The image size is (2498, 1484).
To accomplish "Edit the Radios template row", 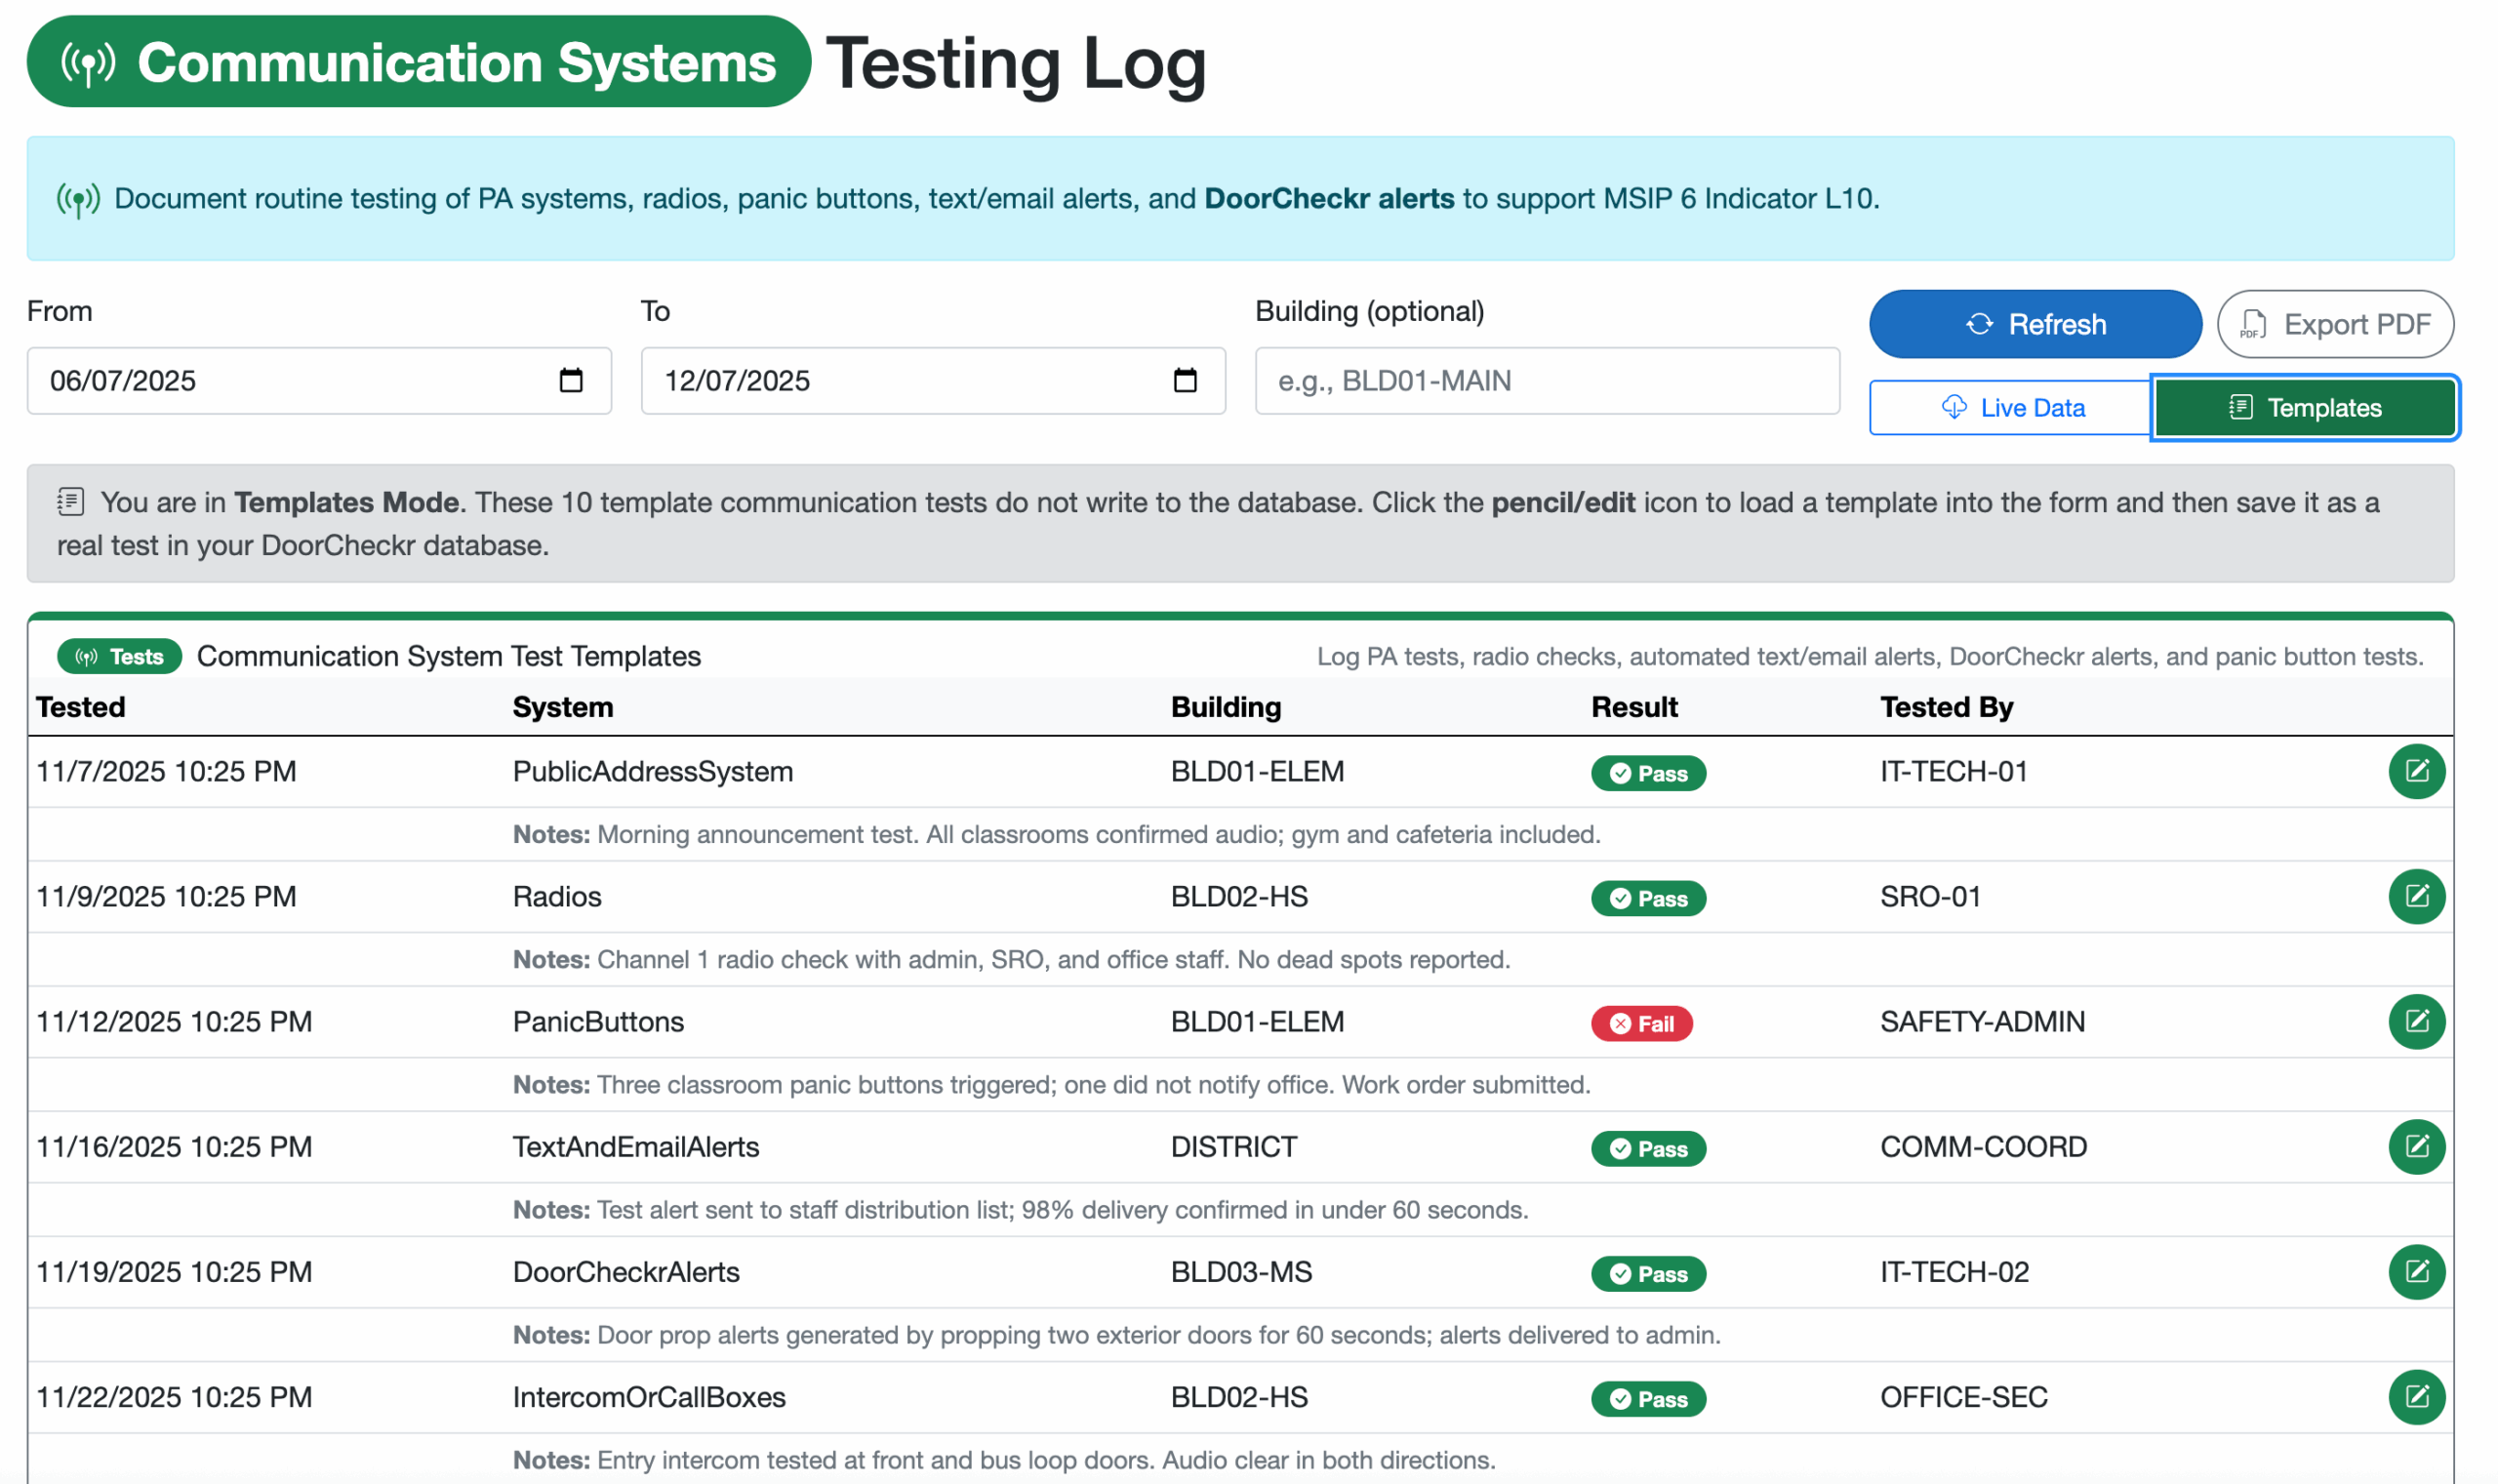I will point(2416,896).
